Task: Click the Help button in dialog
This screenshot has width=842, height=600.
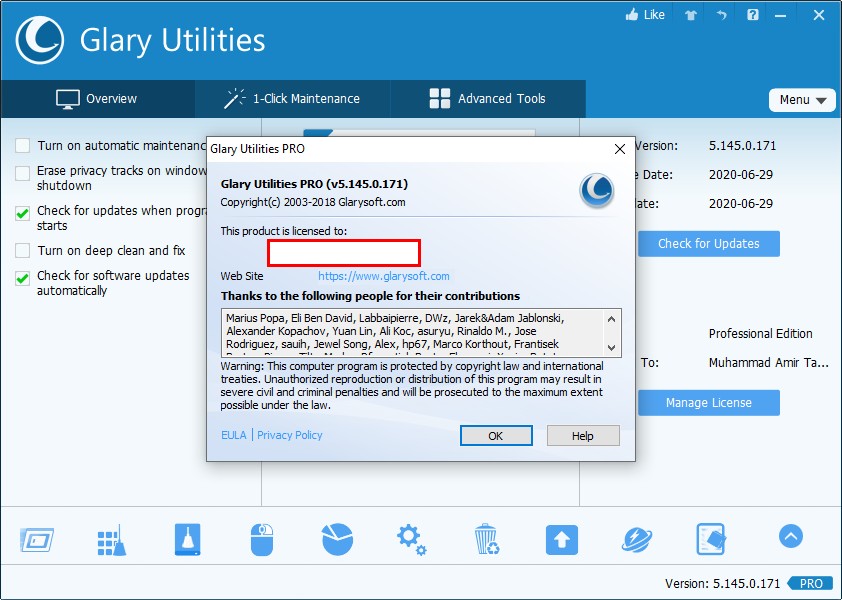Action: pos(583,436)
